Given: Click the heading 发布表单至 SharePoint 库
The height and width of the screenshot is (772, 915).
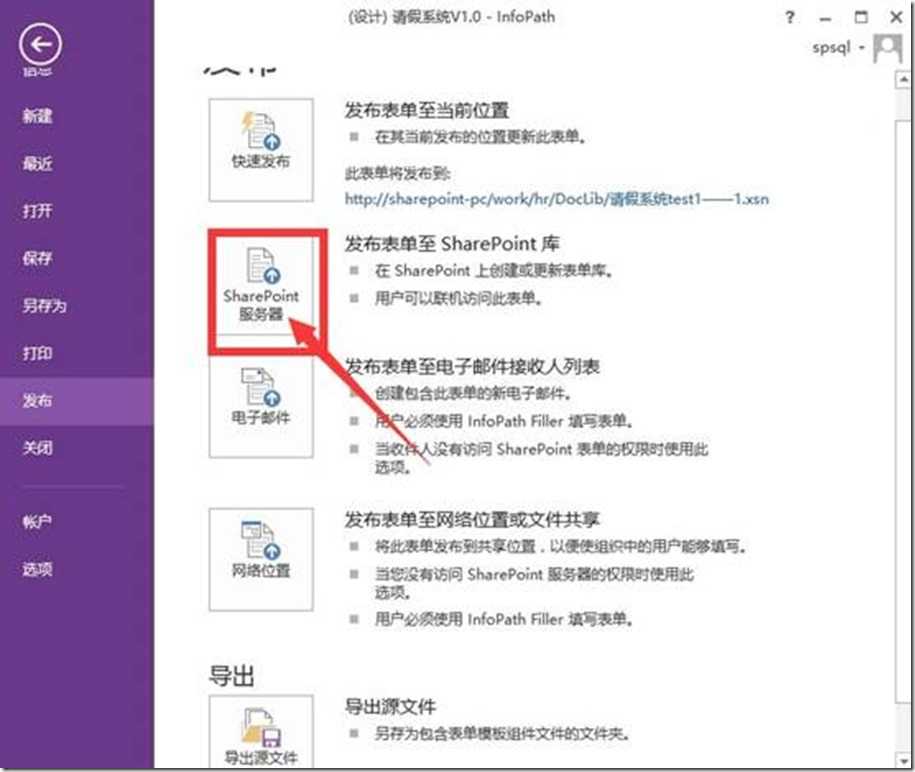Looking at the screenshot, I should [452, 243].
